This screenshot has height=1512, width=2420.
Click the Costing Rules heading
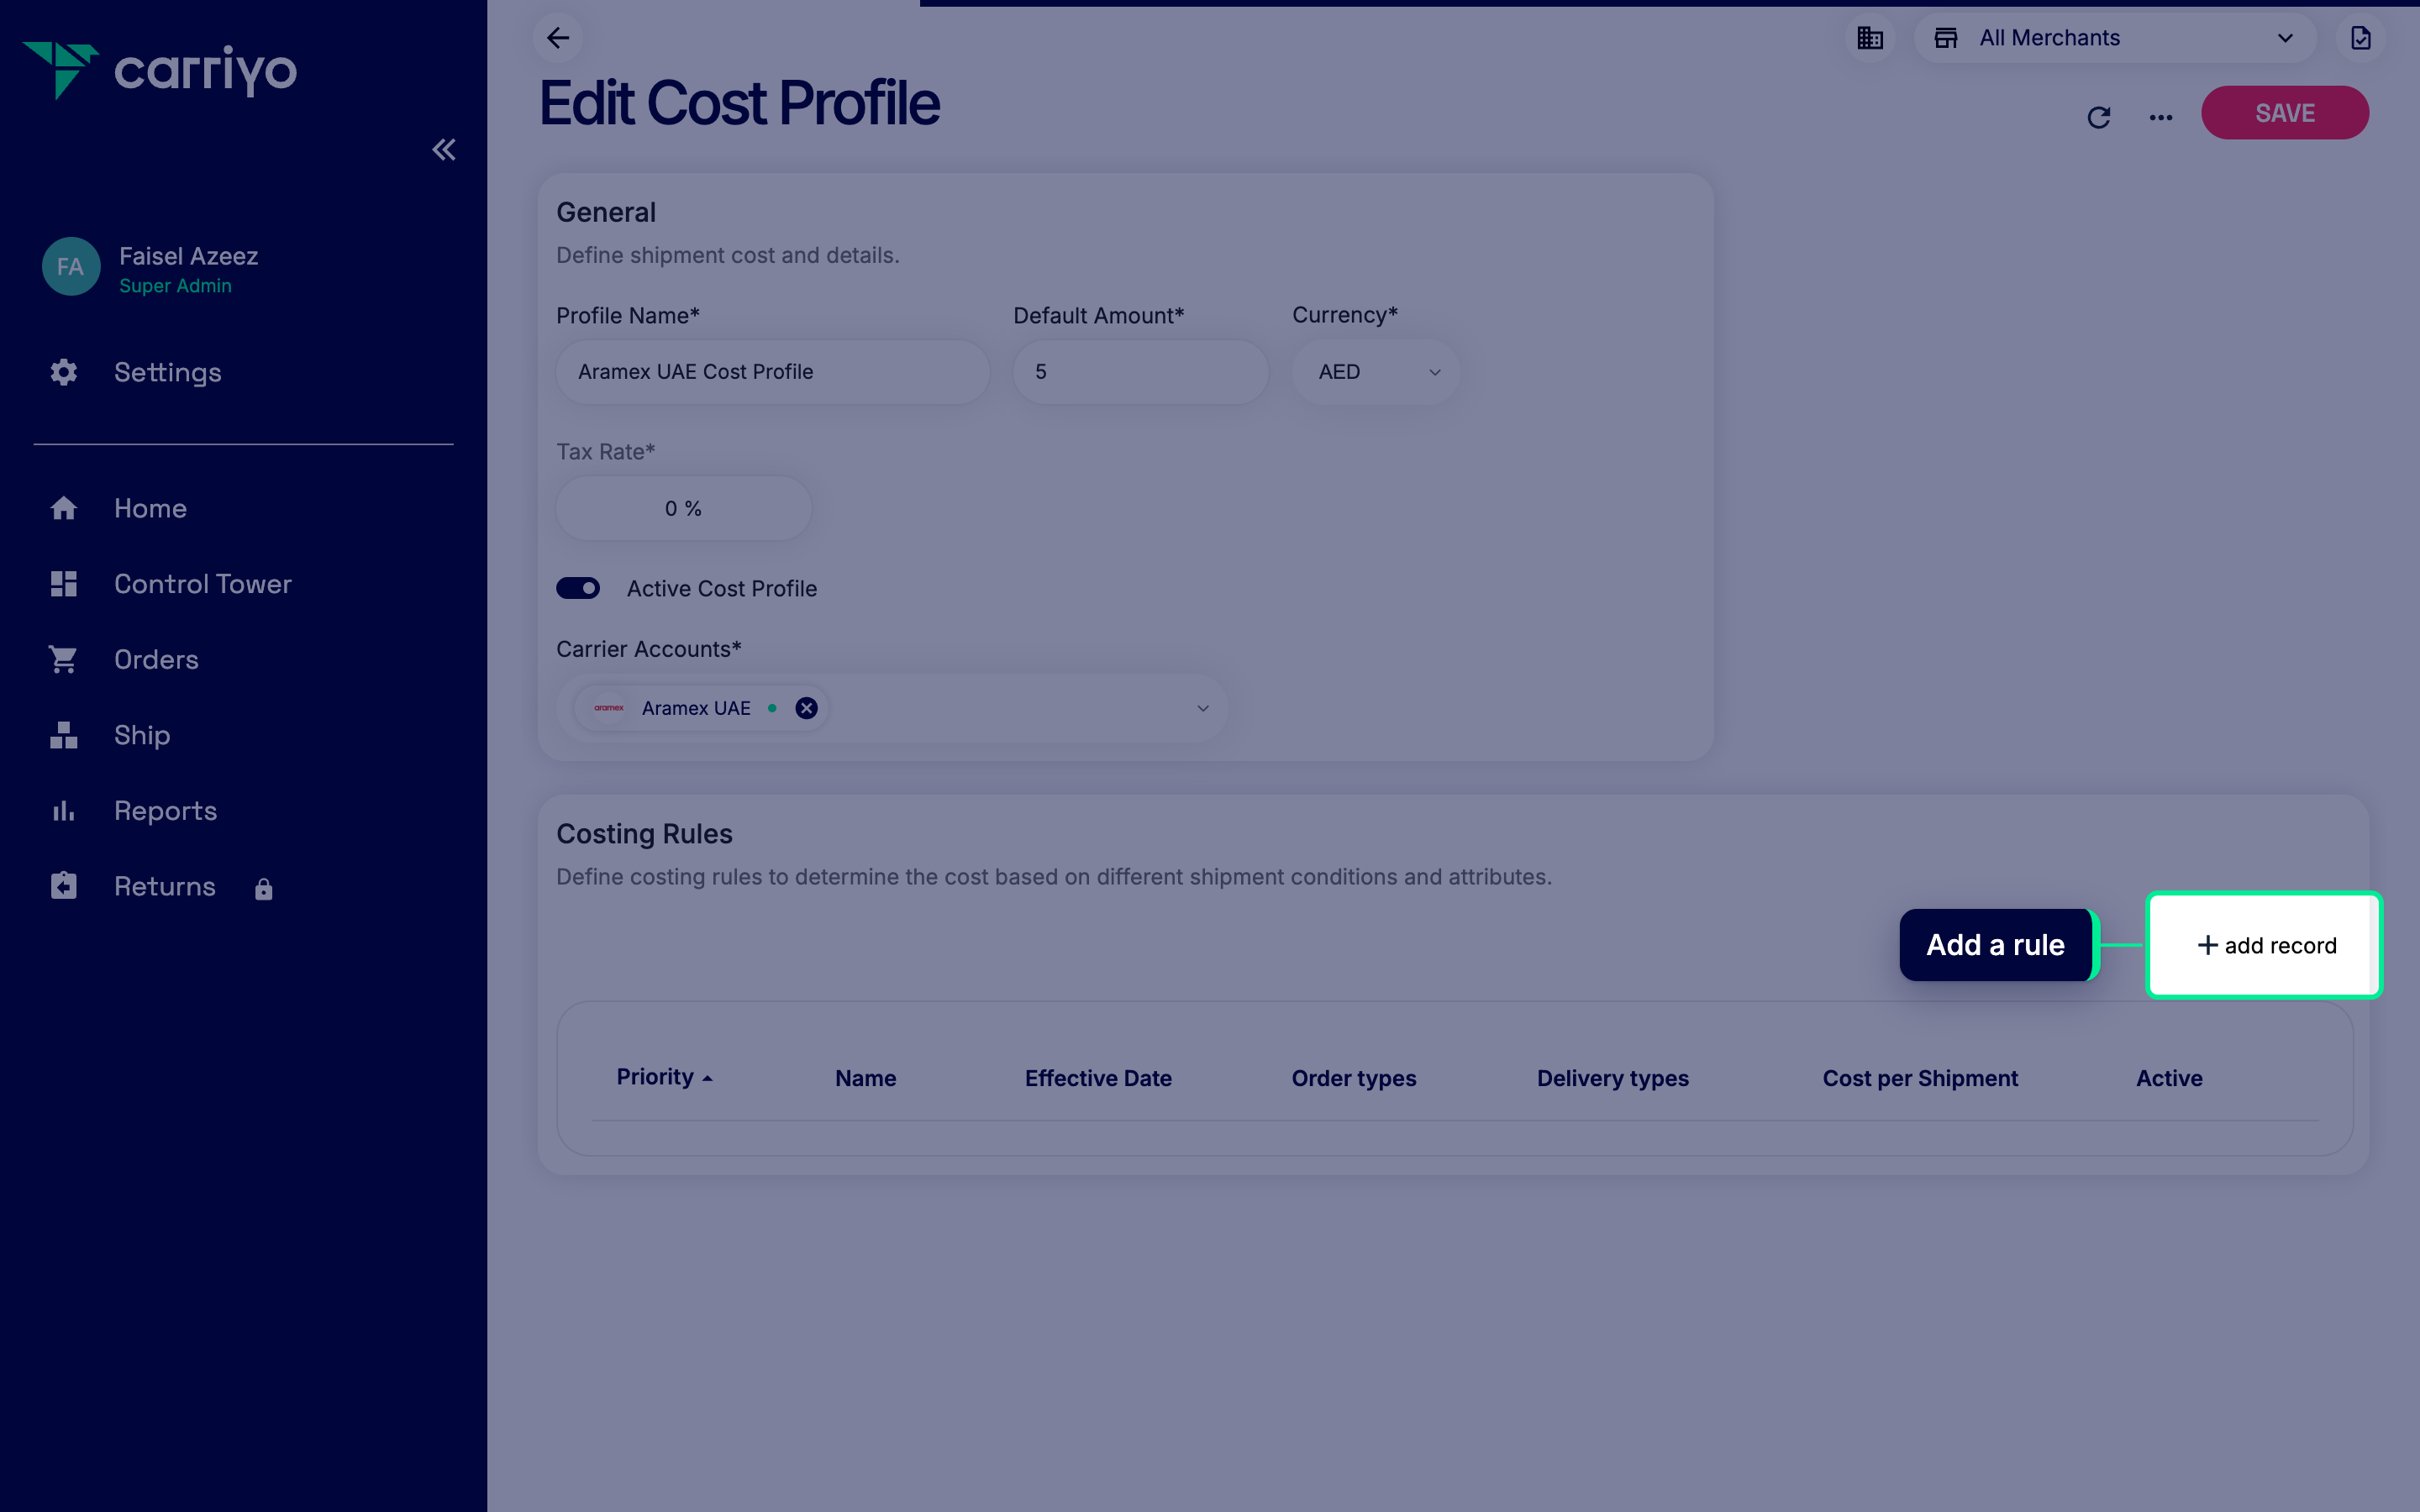pyautogui.click(x=645, y=833)
